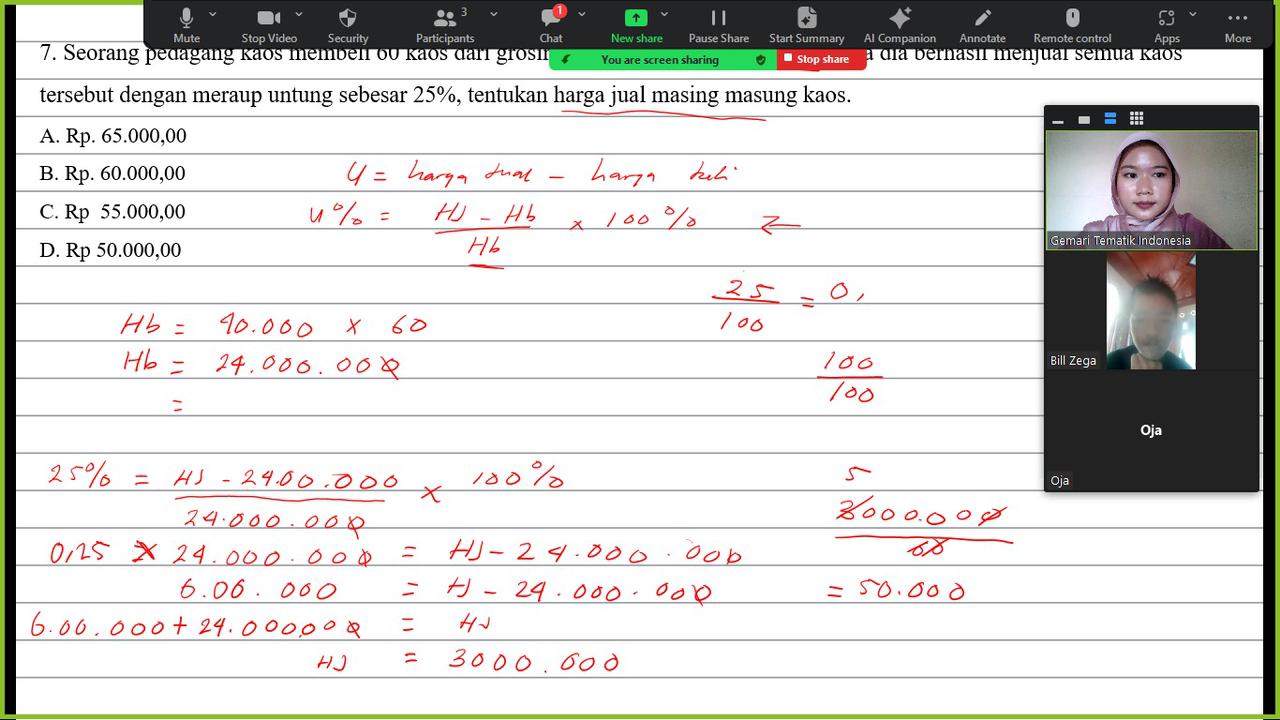Image resolution: width=1280 pixels, height=720 pixels.
Task: Select the Gemari Tematik Indonesia video thumbnail
Action: point(1151,190)
